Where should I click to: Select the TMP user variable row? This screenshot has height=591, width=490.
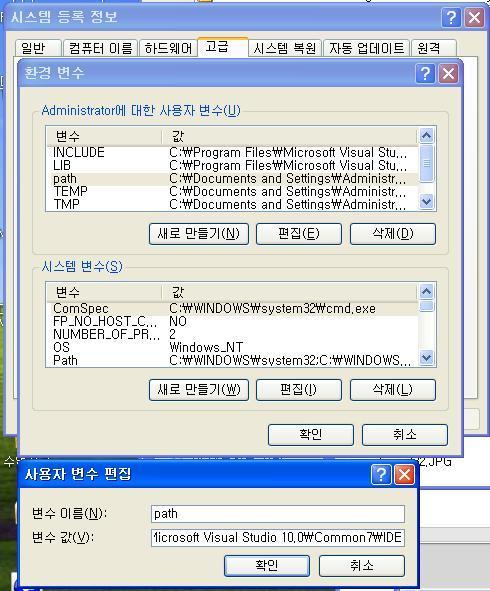[x=232, y=204]
